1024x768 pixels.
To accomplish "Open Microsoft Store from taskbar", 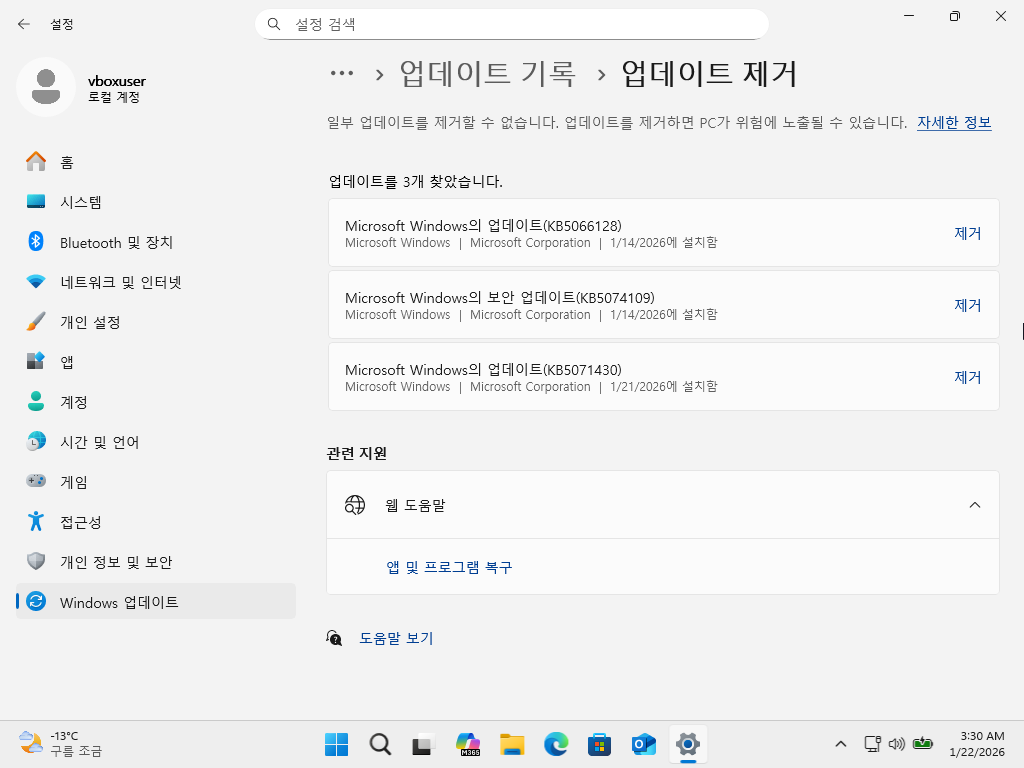I will click(600, 744).
